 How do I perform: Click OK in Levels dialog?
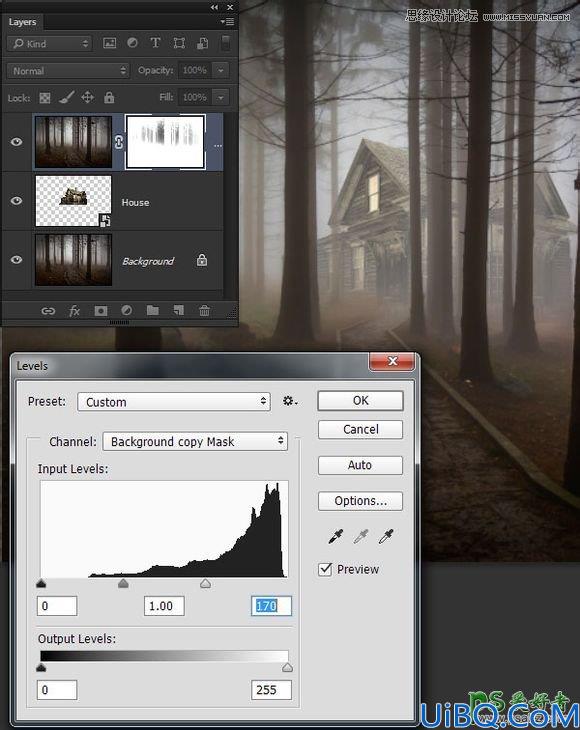(360, 401)
